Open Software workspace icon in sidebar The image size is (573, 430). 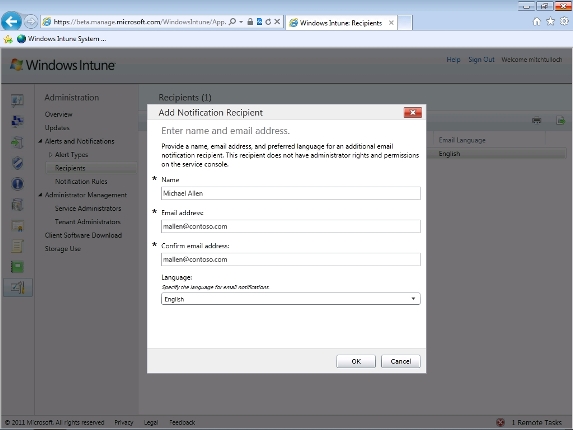tap(17, 205)
